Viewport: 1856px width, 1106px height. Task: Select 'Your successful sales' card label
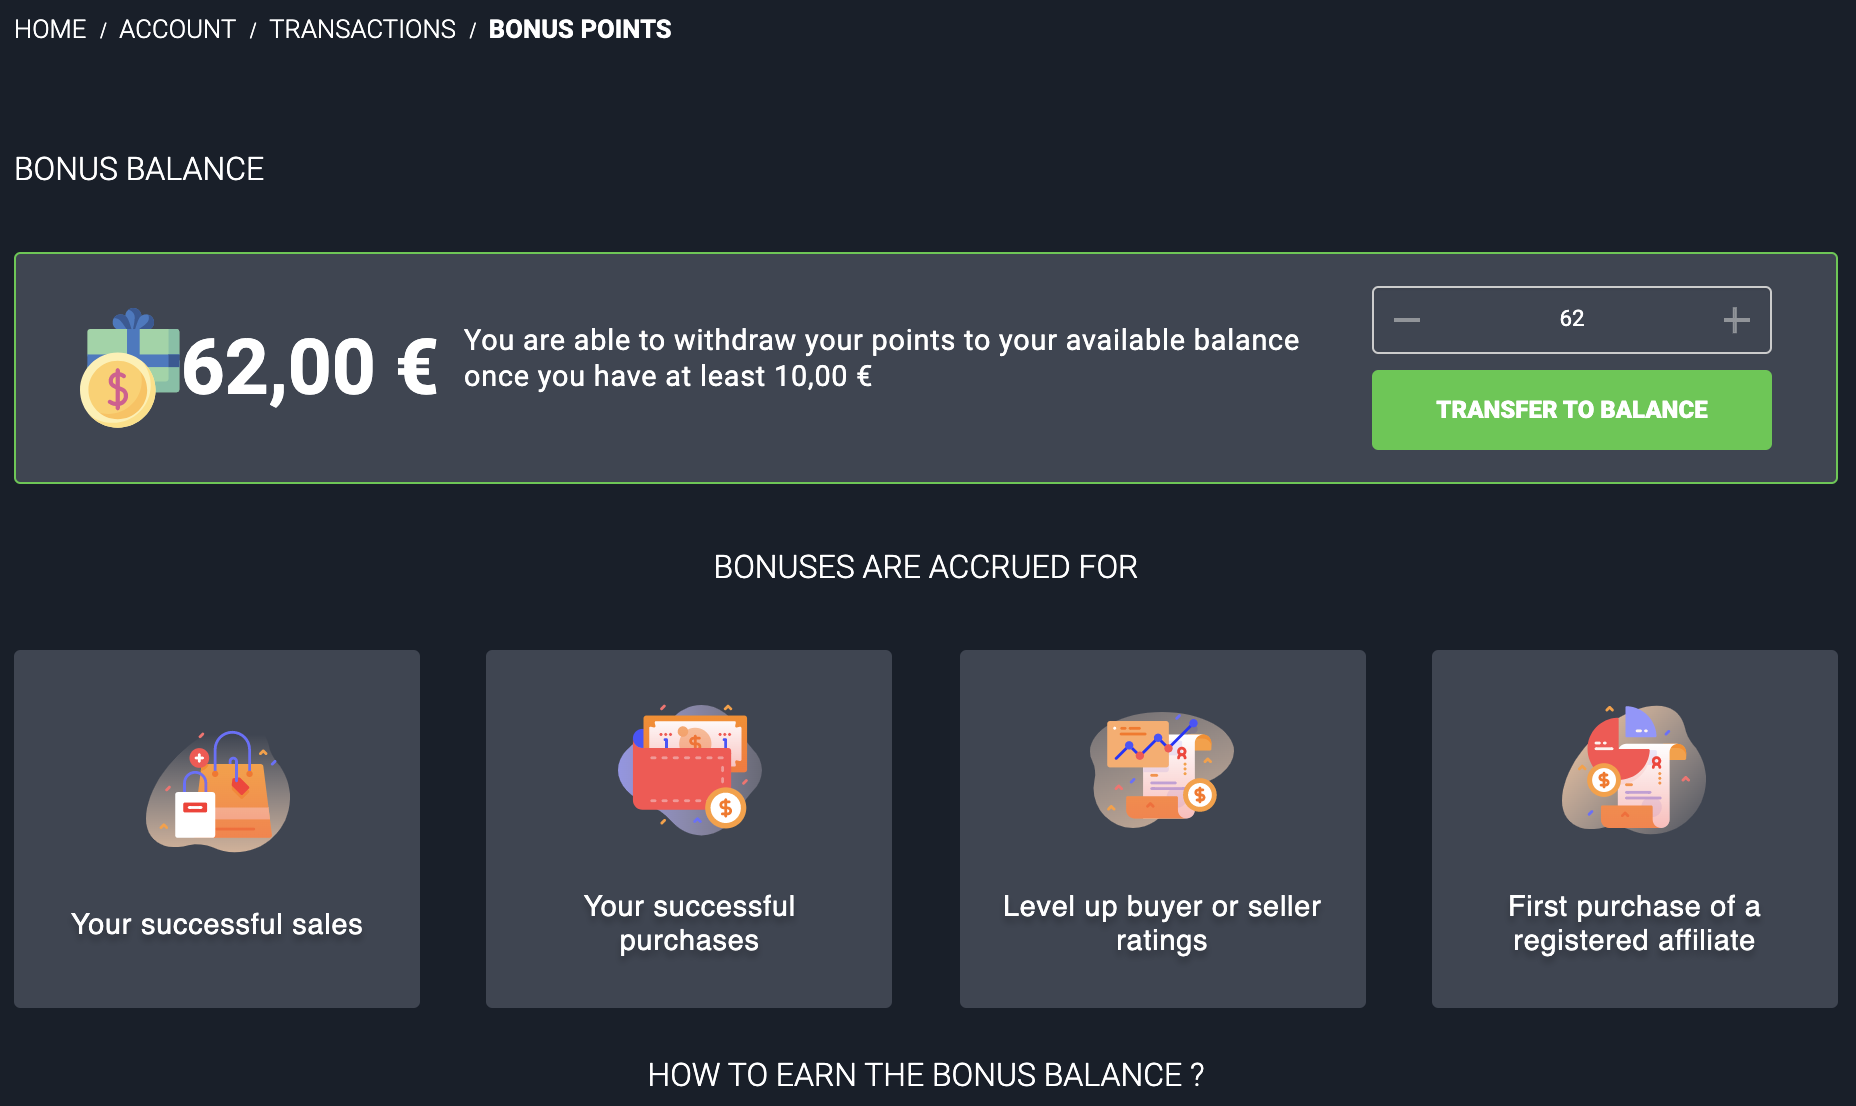click(217, 924)
